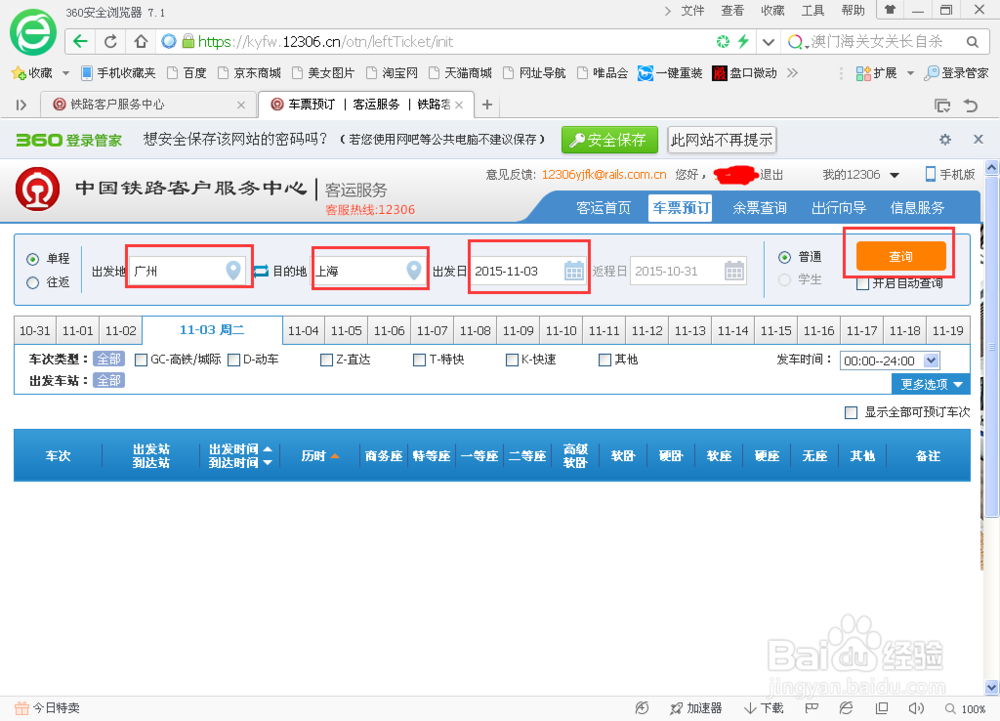Select the 11-05 departure date cell
The width and height of the screenshot is (1000, 721).
pos(346,329)
